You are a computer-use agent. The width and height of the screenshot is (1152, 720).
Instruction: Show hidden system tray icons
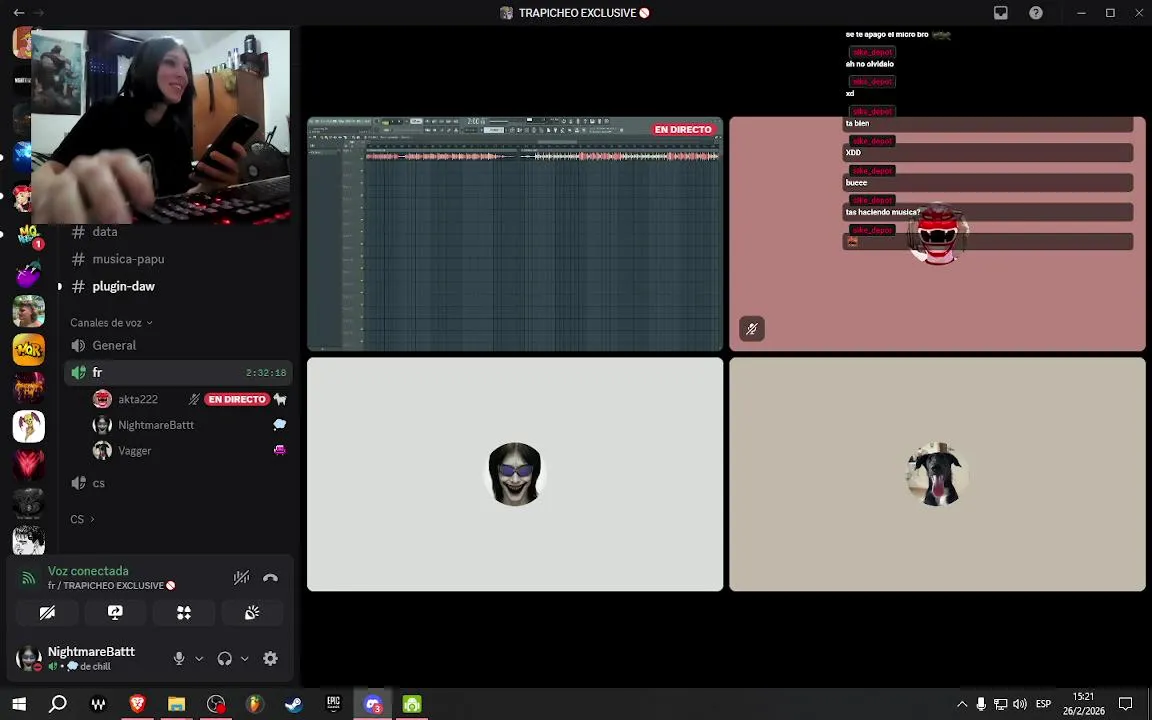[962, 704]
